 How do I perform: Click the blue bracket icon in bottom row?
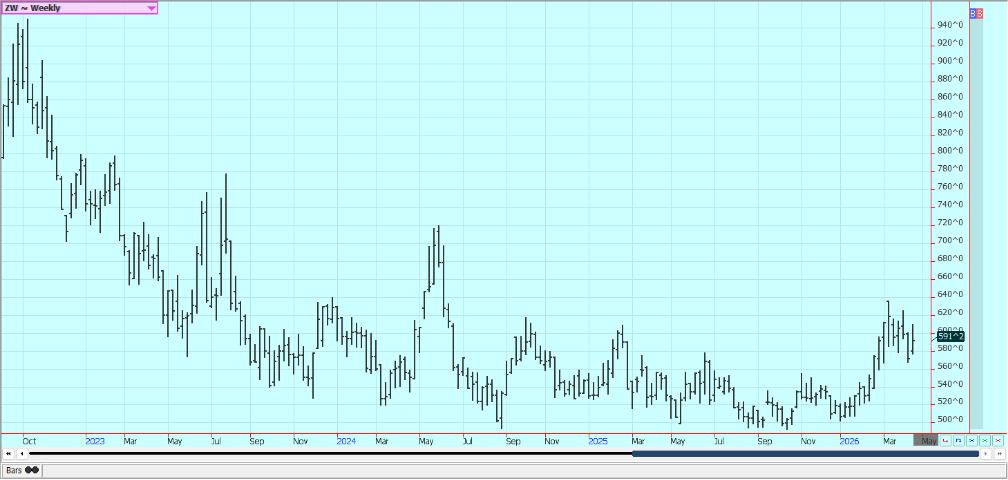point(958,440)
